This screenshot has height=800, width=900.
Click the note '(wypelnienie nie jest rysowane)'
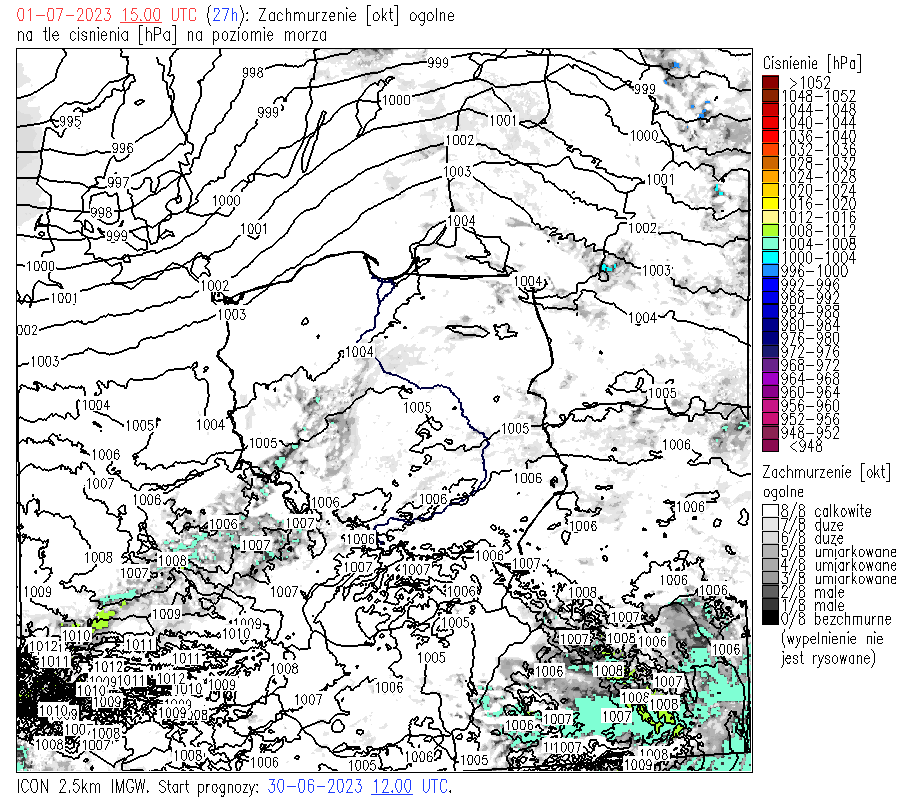(x=832, y=648)
